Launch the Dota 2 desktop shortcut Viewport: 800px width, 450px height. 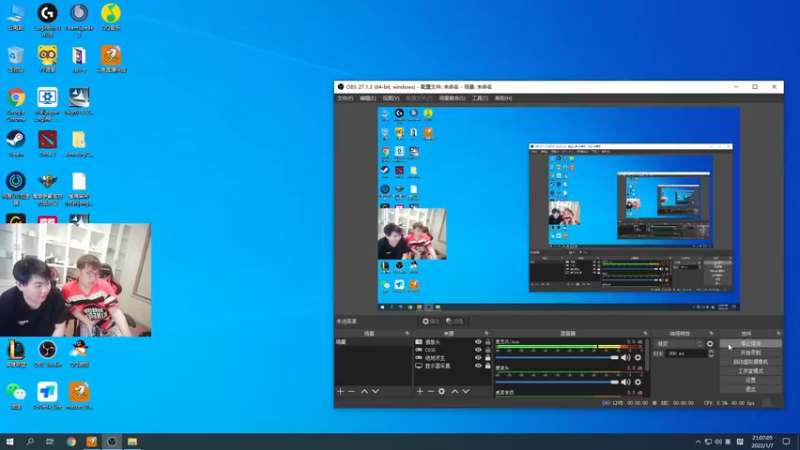pyautogui.click(x=47, y=143)
